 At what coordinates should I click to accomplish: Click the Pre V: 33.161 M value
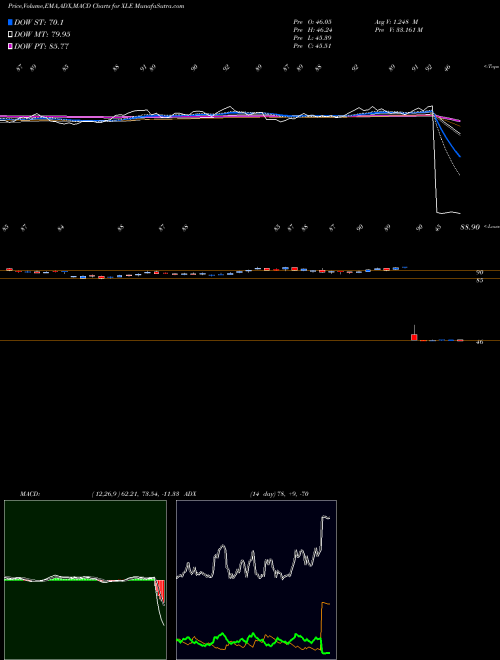click(x=399, y=30)
